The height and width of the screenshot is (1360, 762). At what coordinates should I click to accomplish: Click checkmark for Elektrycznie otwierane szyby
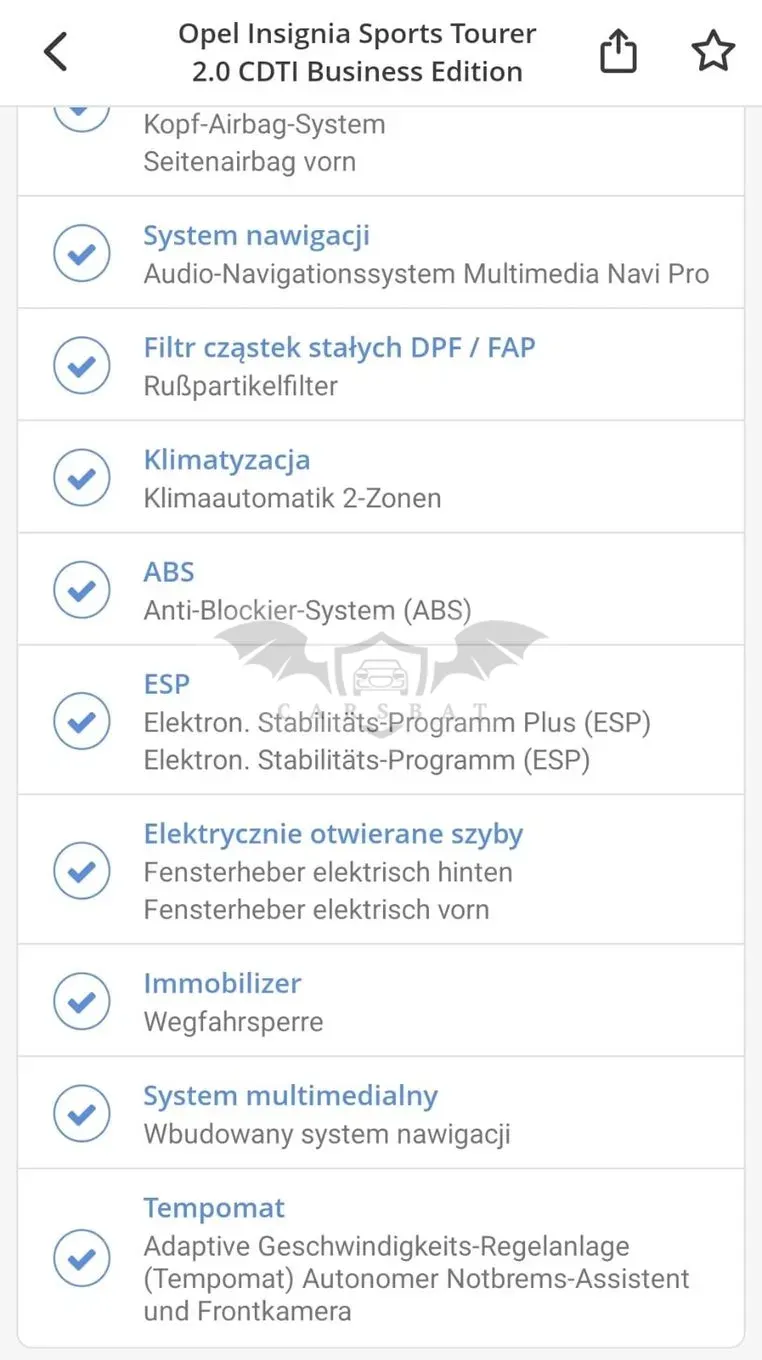pyautogui.click(x=82, y=870)
